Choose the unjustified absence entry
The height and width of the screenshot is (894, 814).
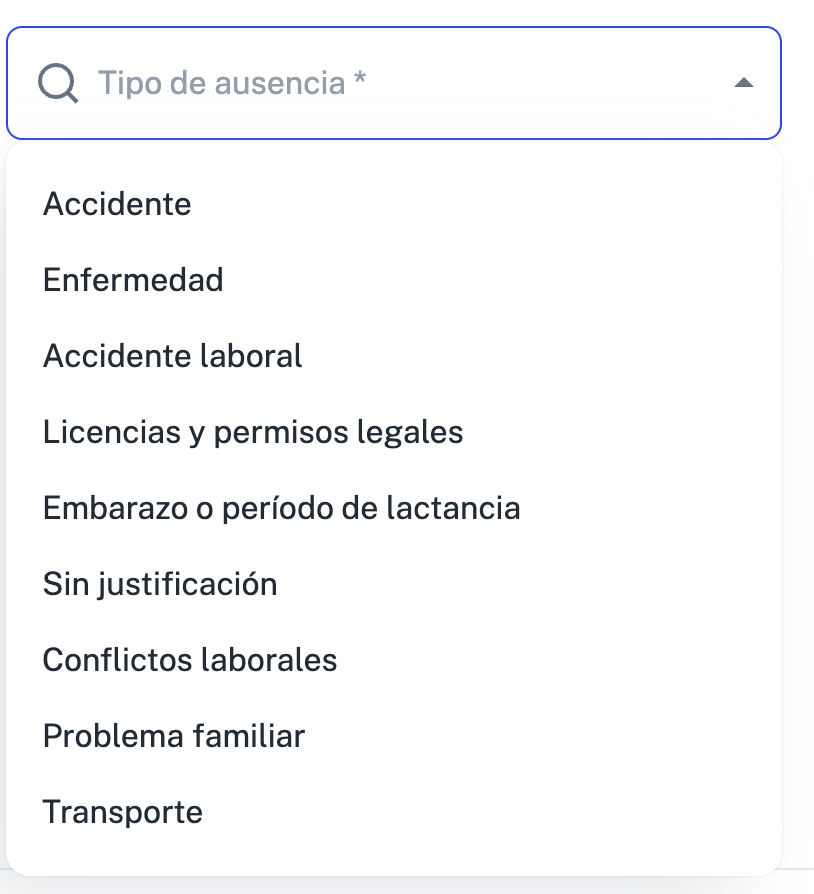click(x=393, y=584)
